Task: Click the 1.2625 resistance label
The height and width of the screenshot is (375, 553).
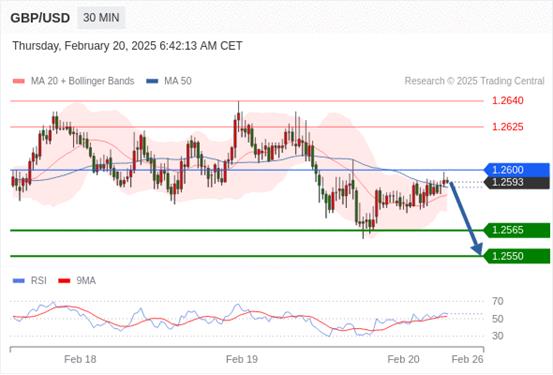Action: point(508,127)
